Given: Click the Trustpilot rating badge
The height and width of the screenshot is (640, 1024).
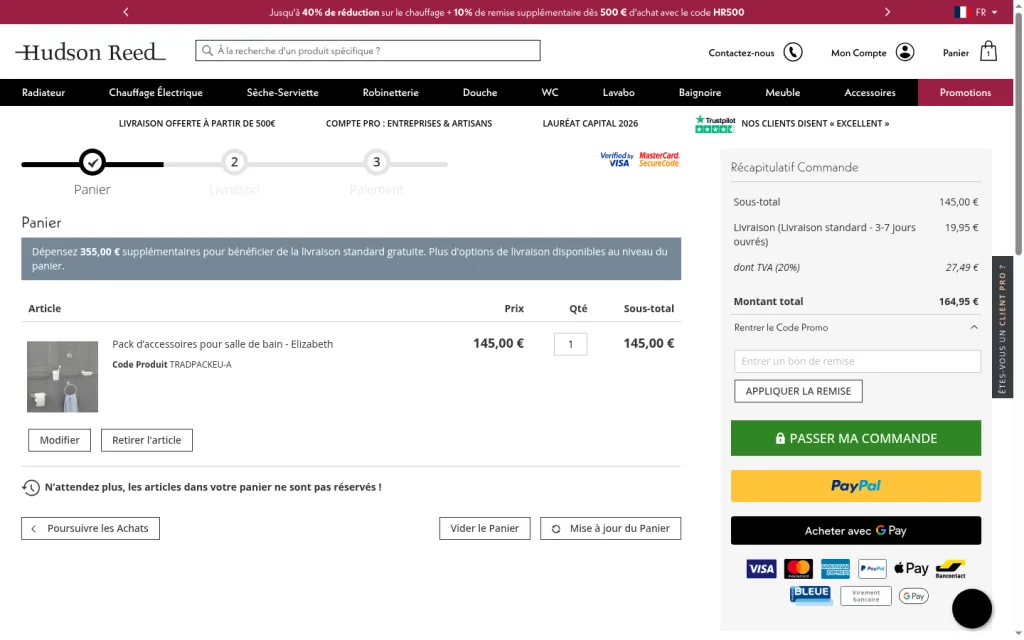Looking at the screenshot, I should [x=715, y=123].
